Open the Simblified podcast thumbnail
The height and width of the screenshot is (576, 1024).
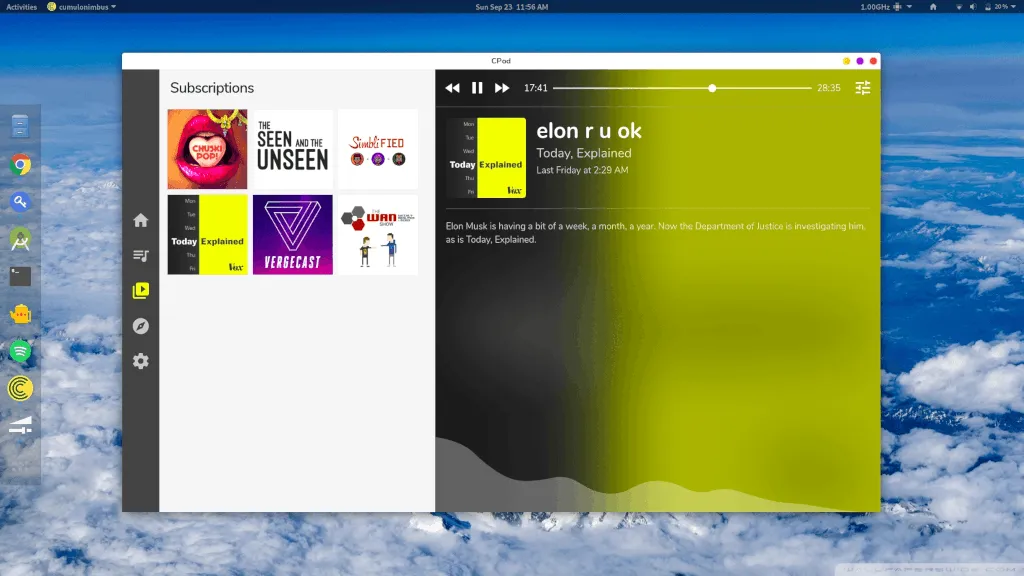378,149
